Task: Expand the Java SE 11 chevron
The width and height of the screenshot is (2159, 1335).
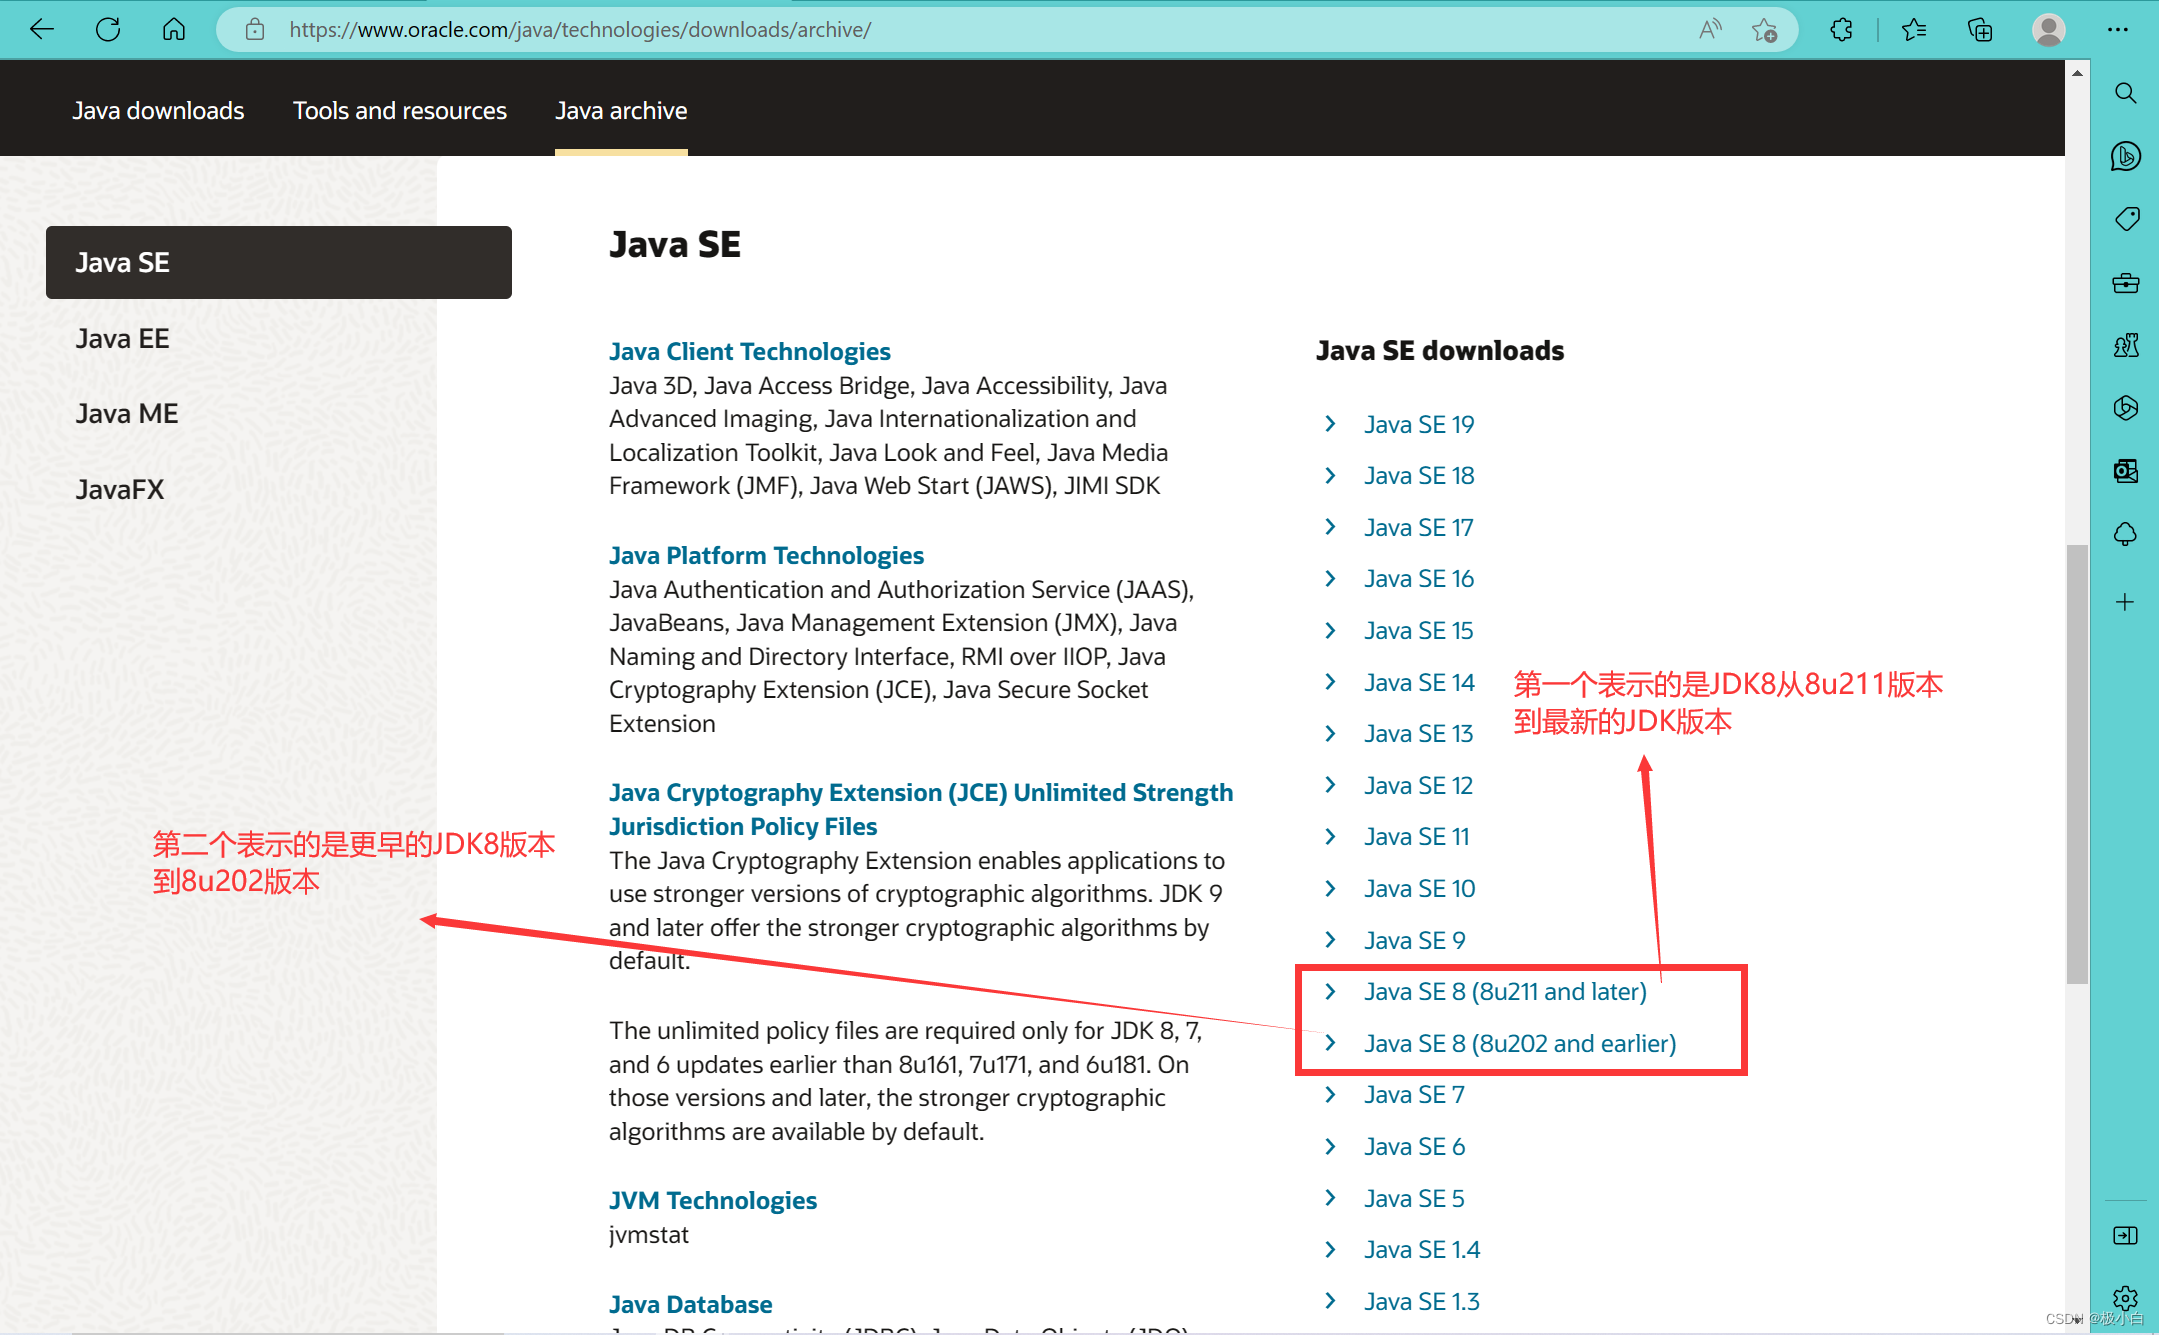Action: (x=1330, y=837)
